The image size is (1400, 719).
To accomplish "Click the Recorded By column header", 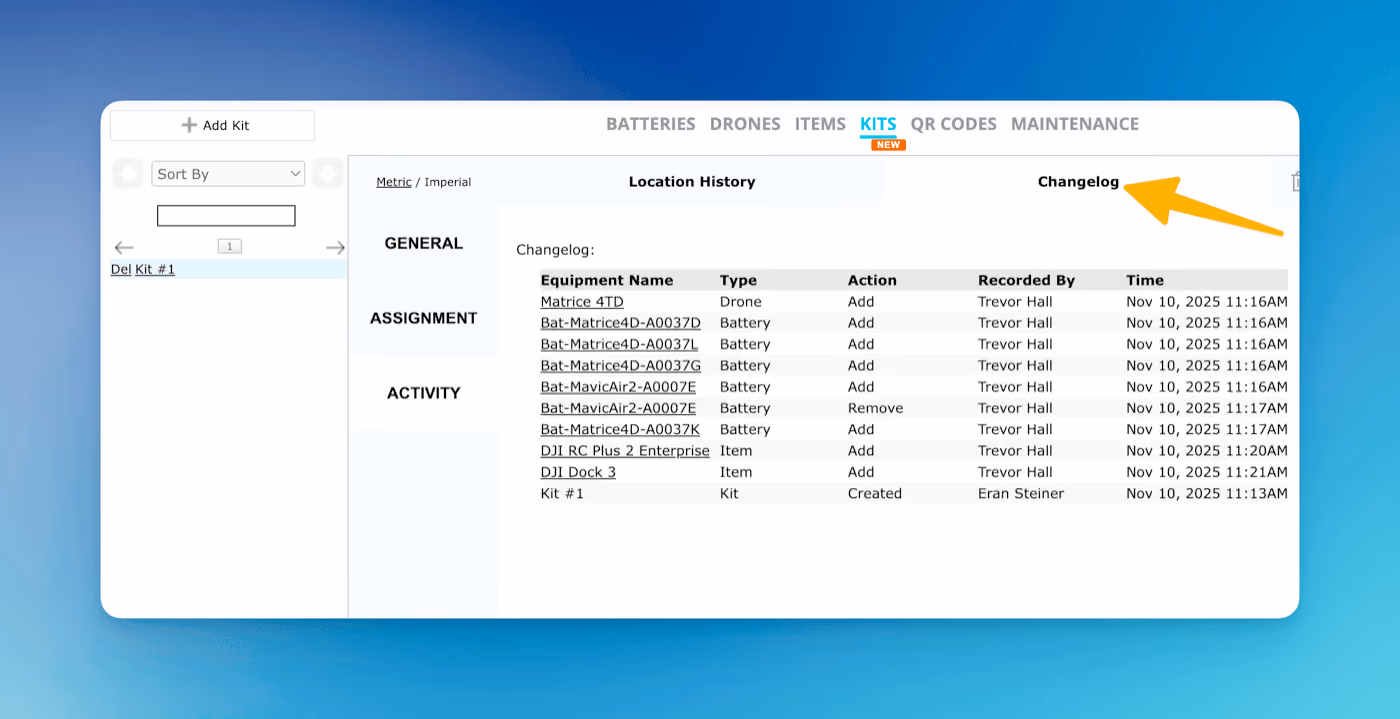I will [1027, 280].
